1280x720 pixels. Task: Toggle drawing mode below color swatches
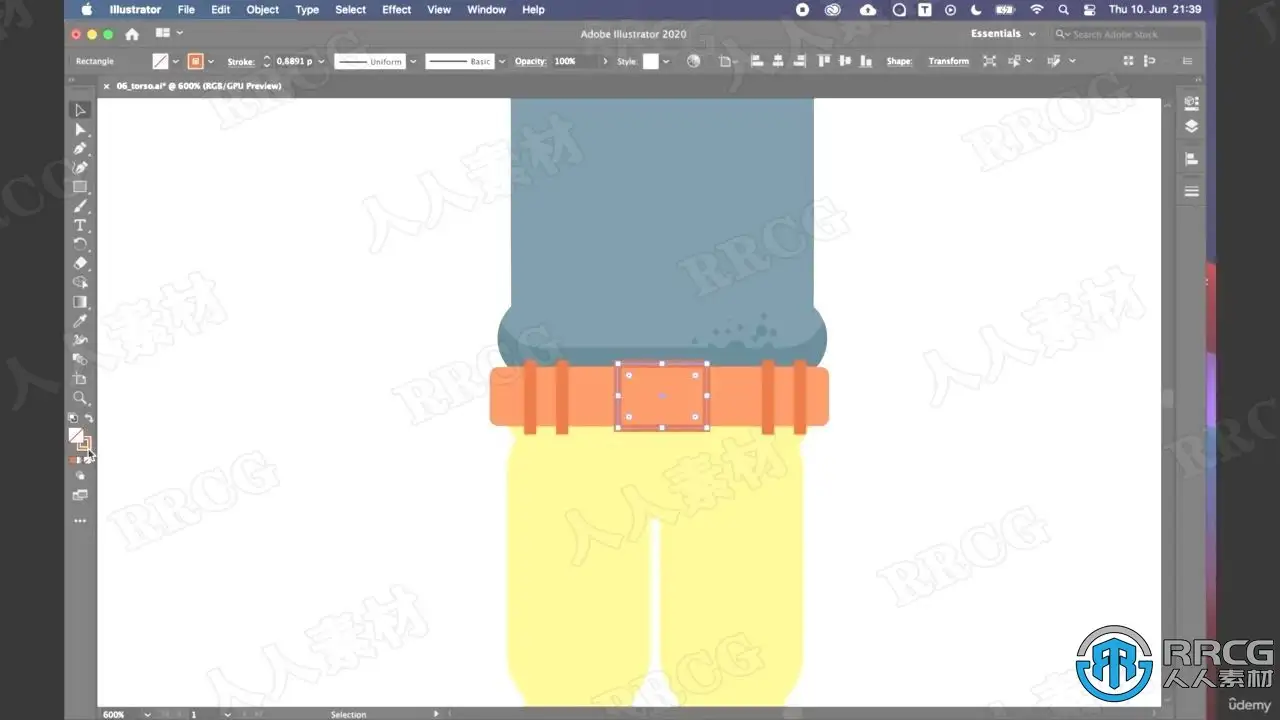tap(80, 476)
